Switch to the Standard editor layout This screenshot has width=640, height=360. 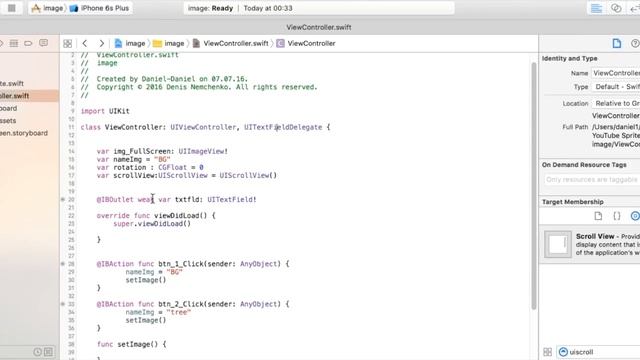pyautogui.click(x=596, y=8)
